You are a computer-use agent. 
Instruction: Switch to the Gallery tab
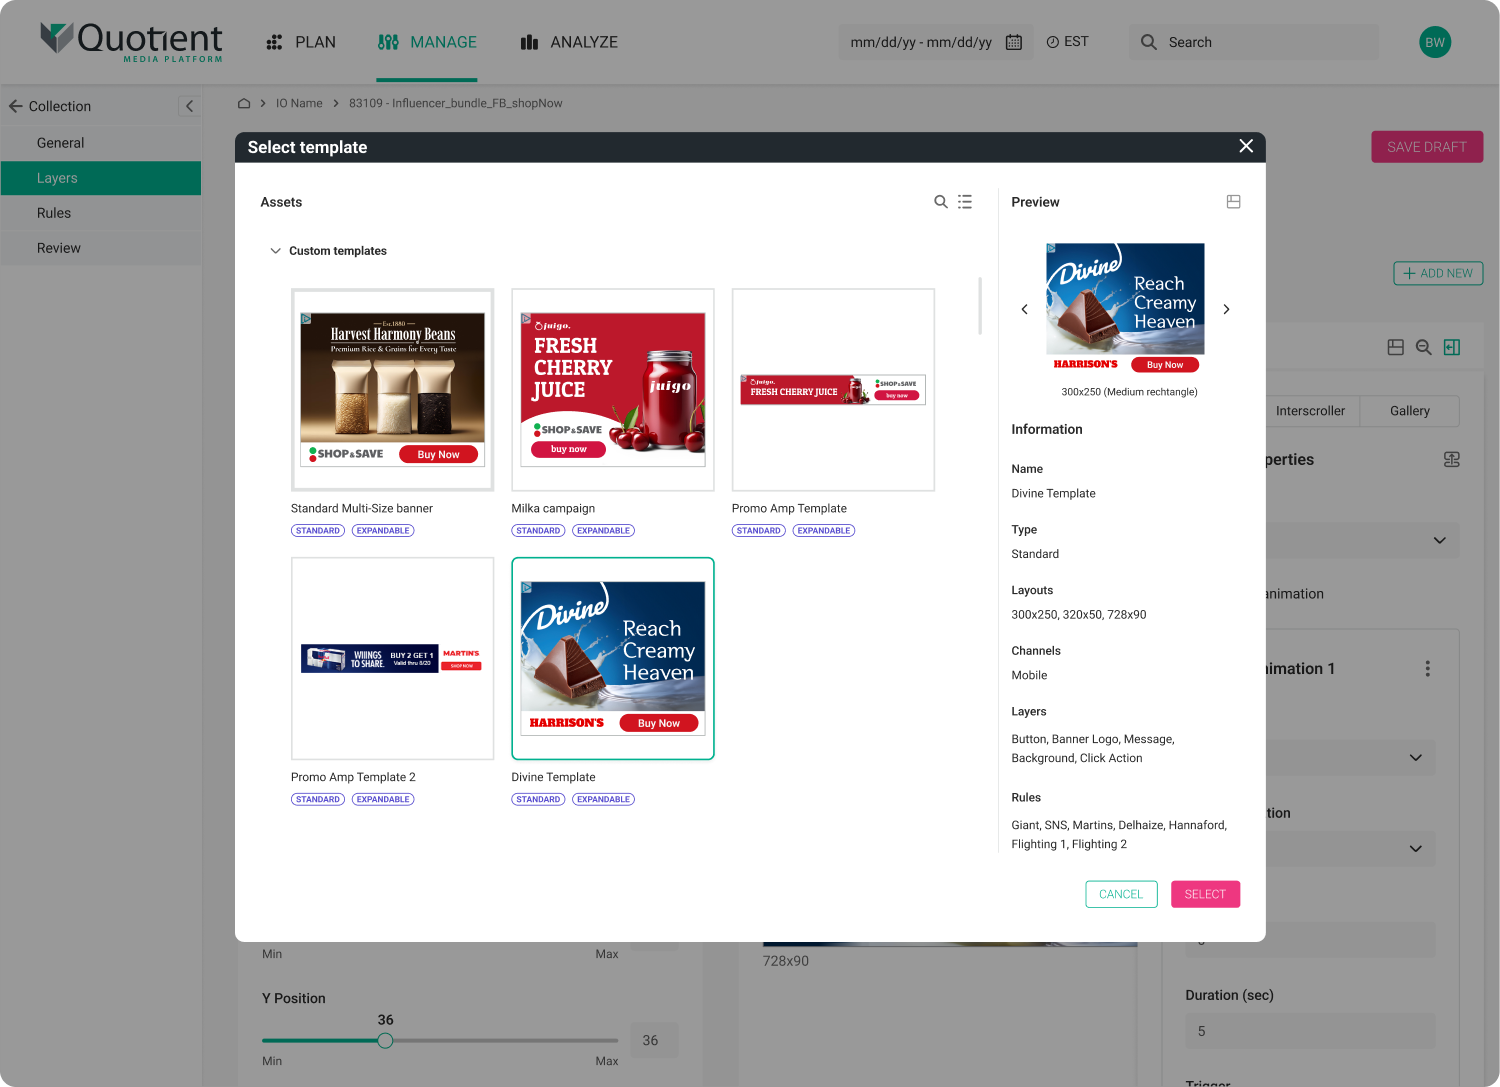1410,411
